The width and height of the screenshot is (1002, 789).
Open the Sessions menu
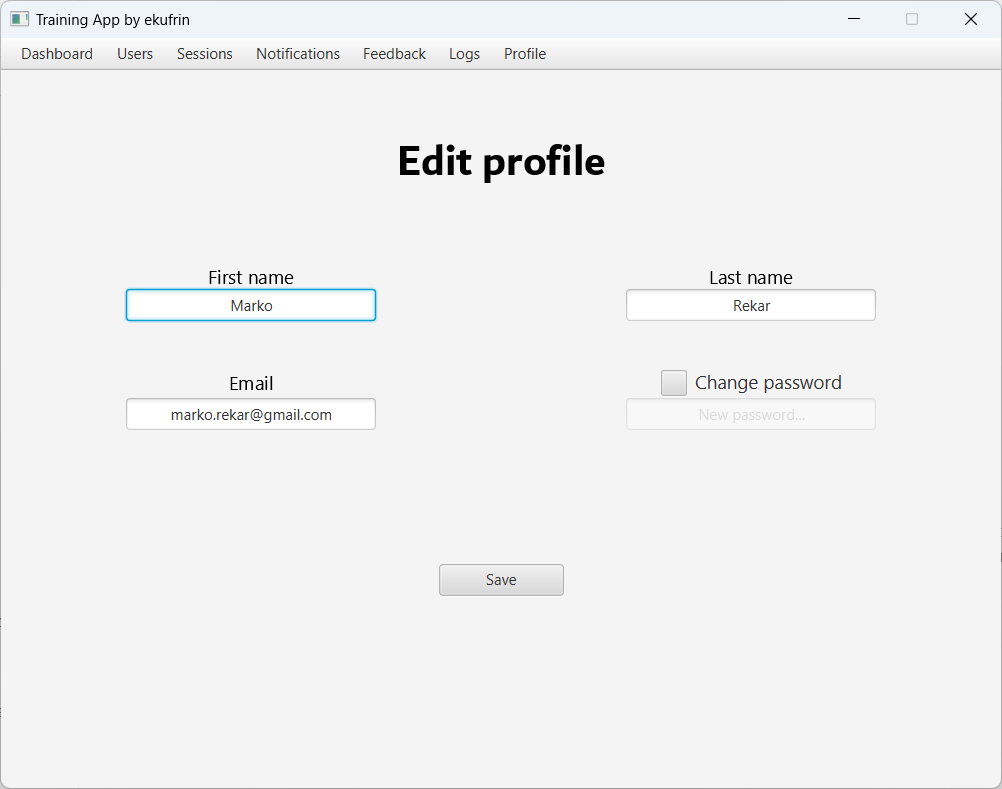204,54
